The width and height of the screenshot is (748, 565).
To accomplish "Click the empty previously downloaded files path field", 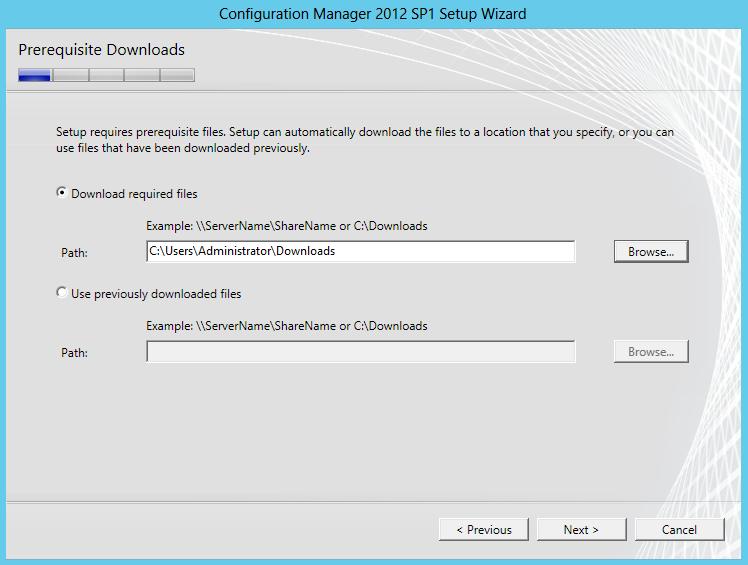I will 361,352.
